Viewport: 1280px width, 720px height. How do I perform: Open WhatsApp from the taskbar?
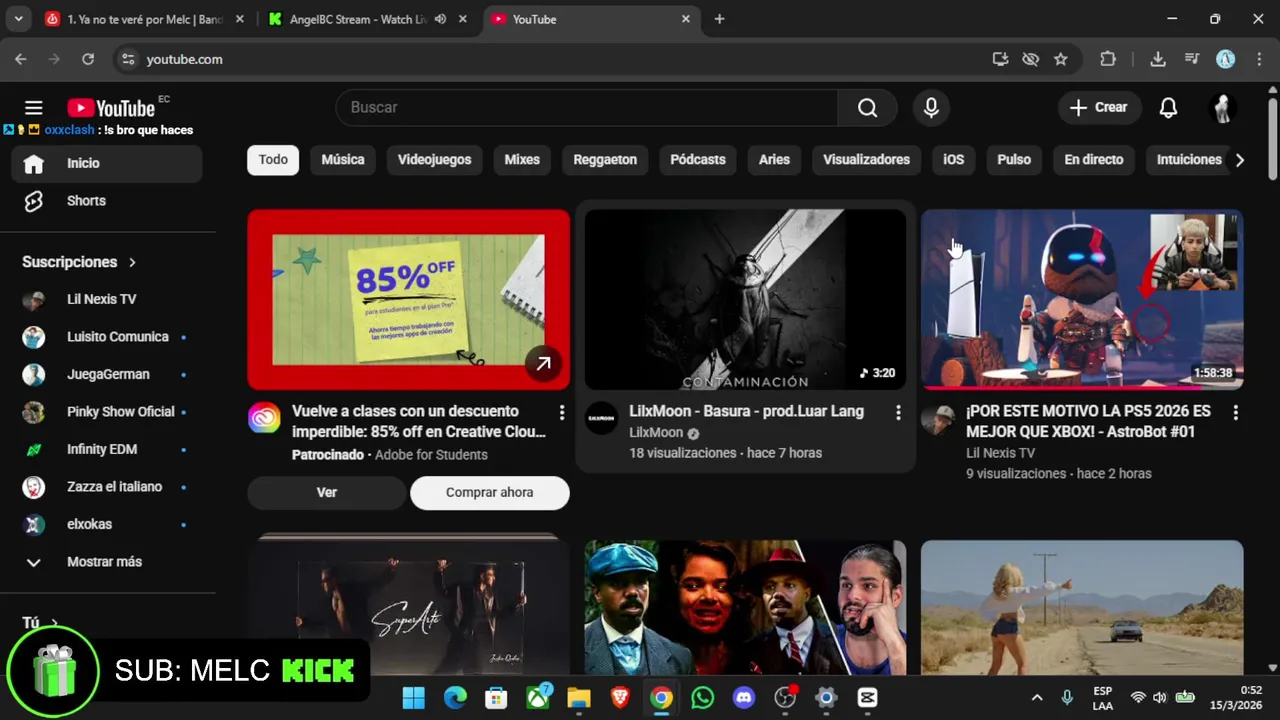click(x=703, y=697)
